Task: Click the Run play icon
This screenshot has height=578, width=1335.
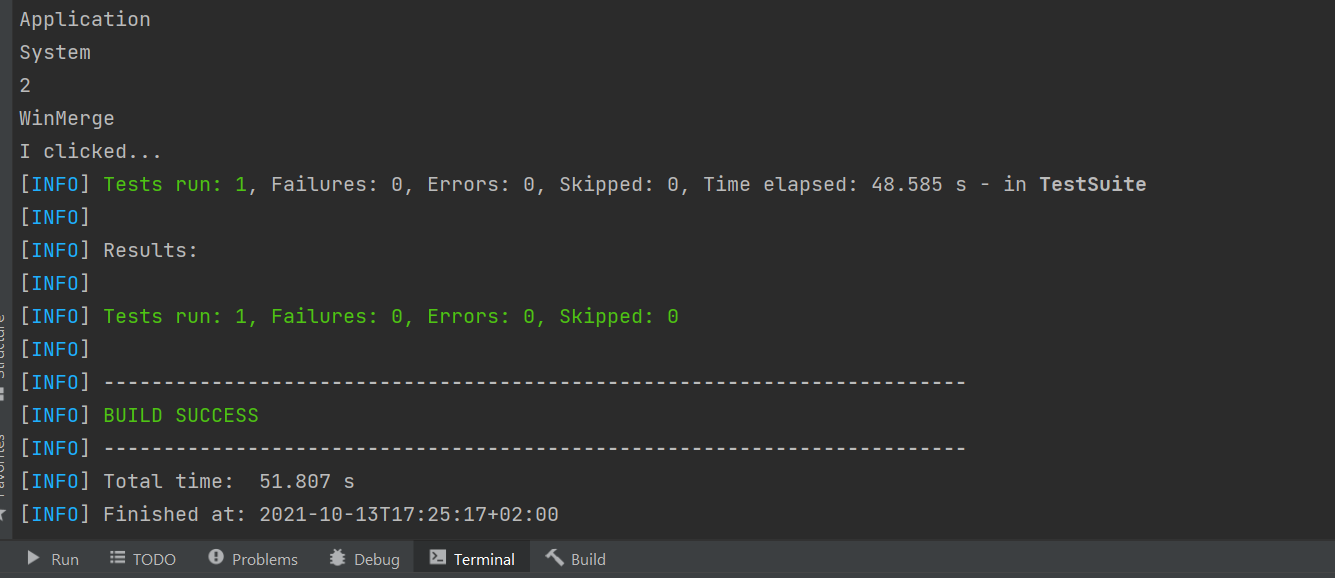Action: coord(31,558)
